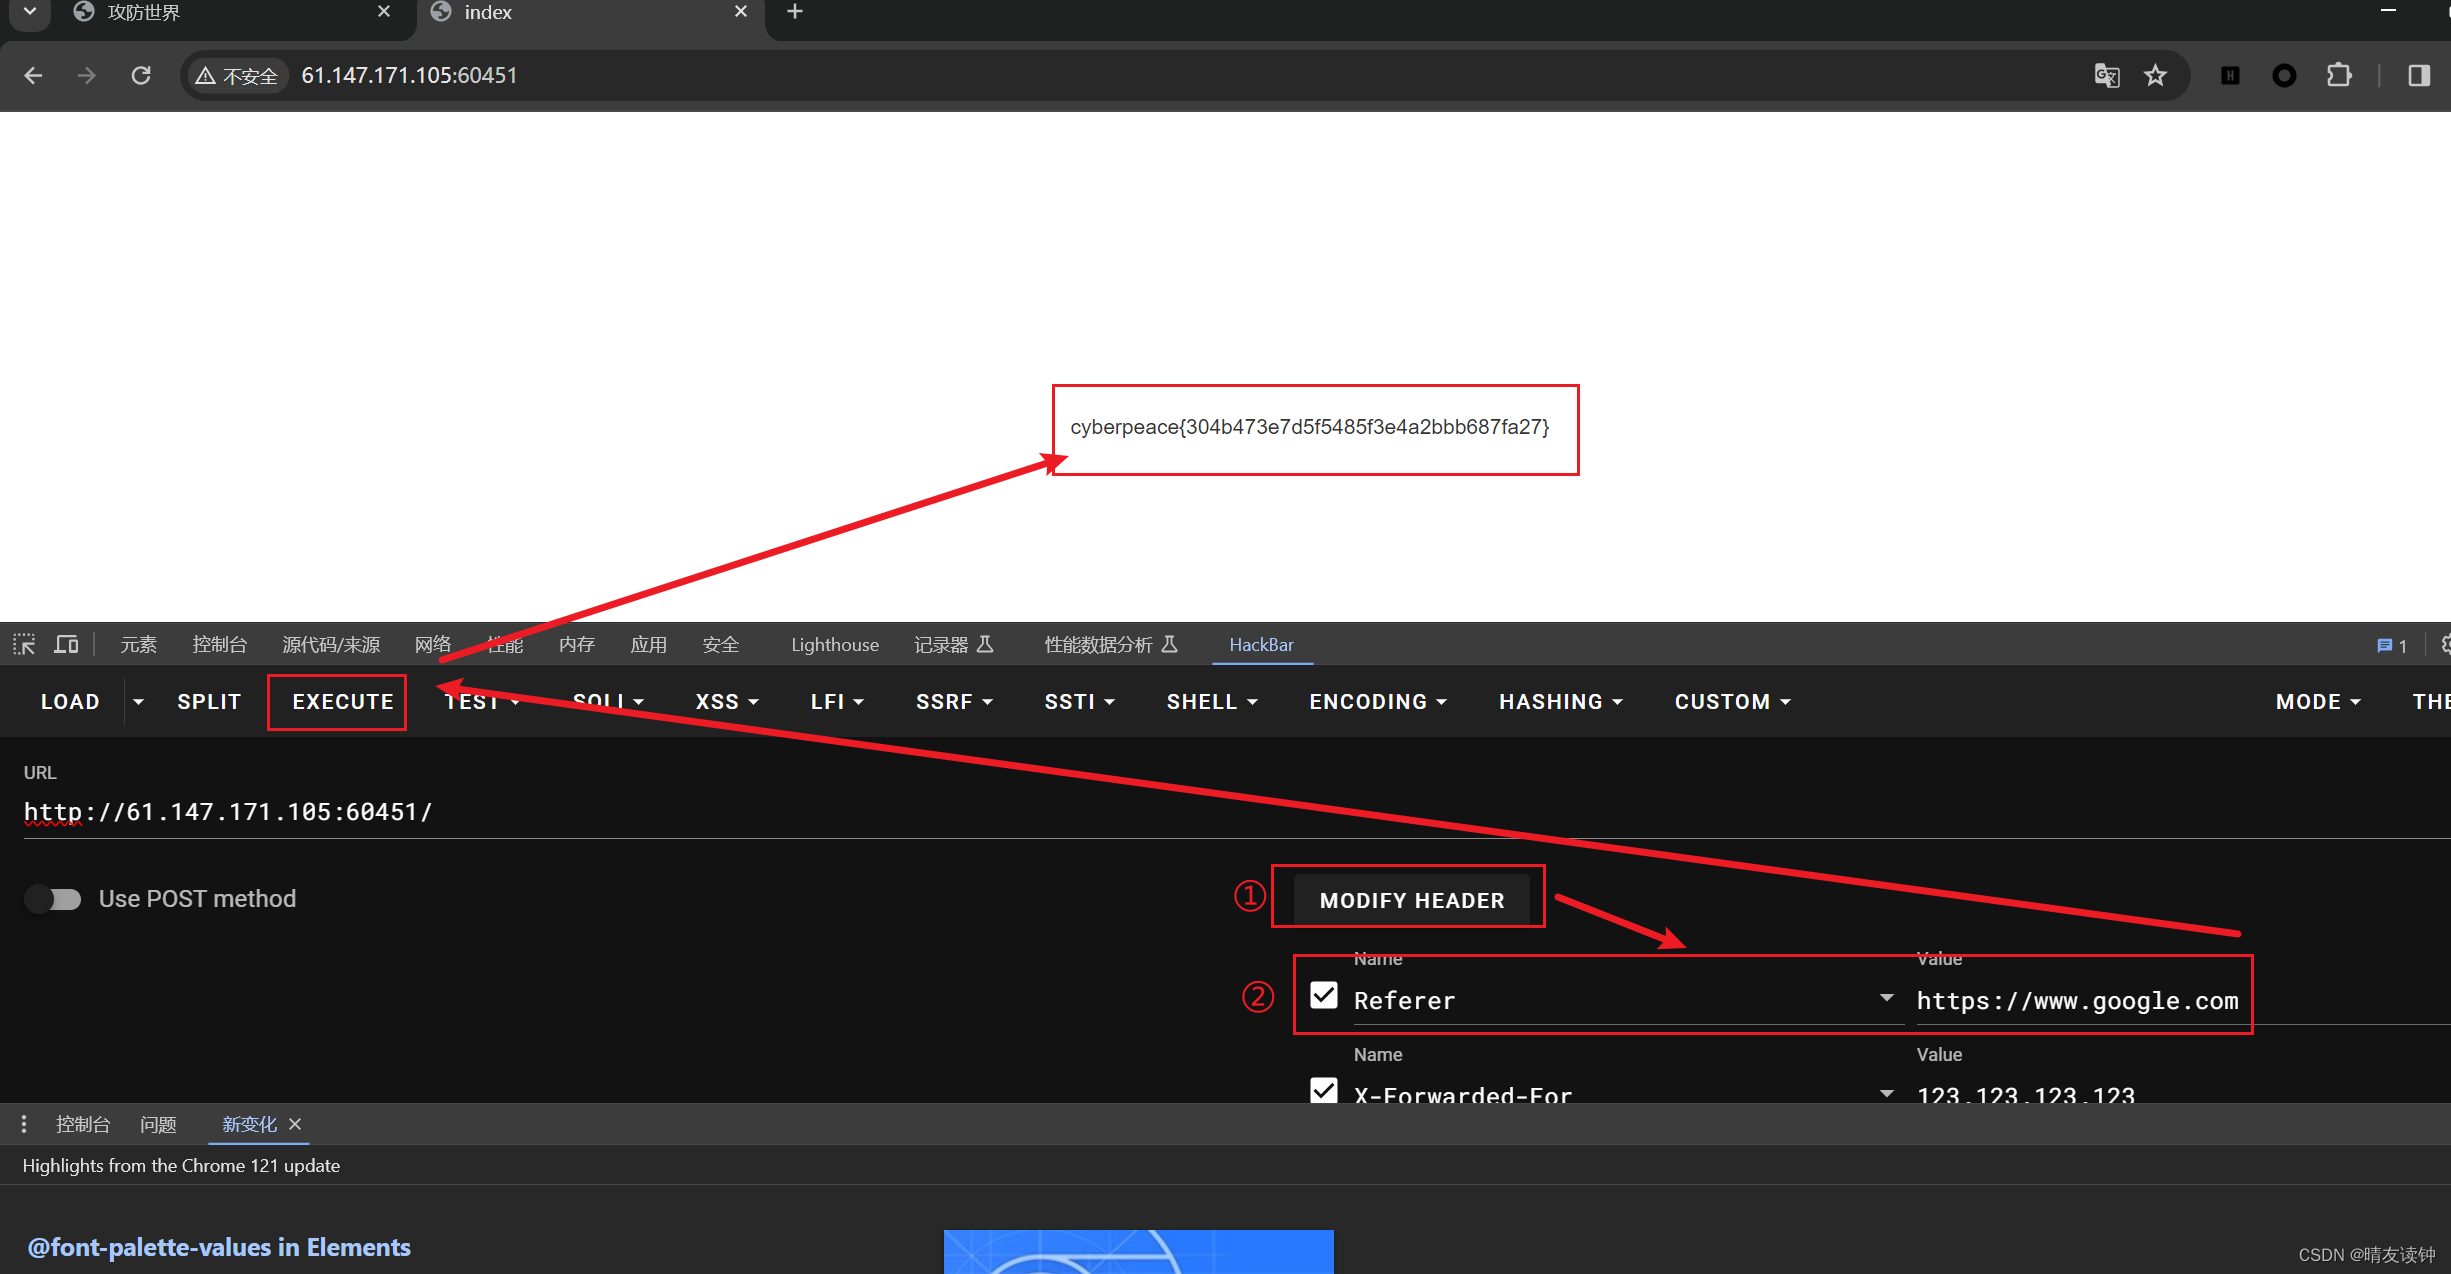Select the inspect element tool in DevTools

[23, 644]
